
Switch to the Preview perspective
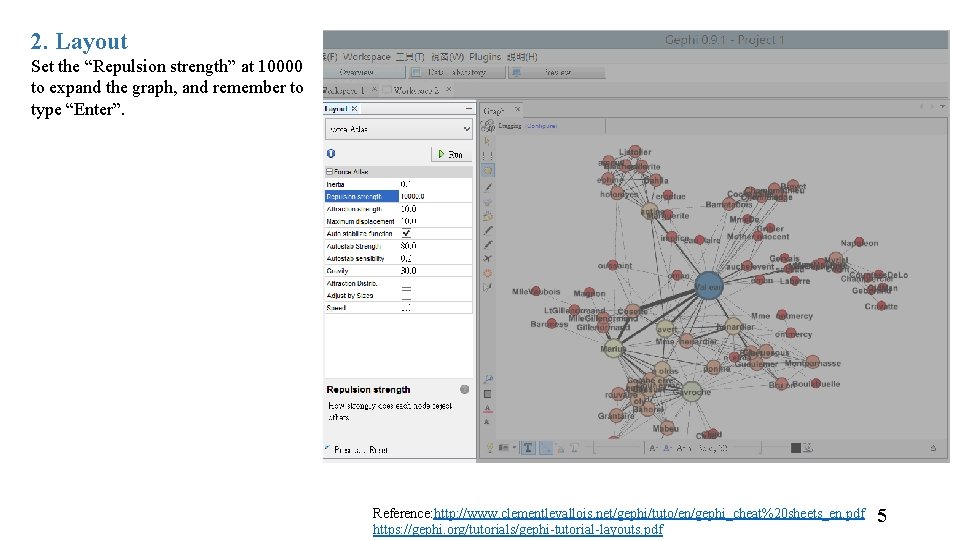click(x=557, y=72)
